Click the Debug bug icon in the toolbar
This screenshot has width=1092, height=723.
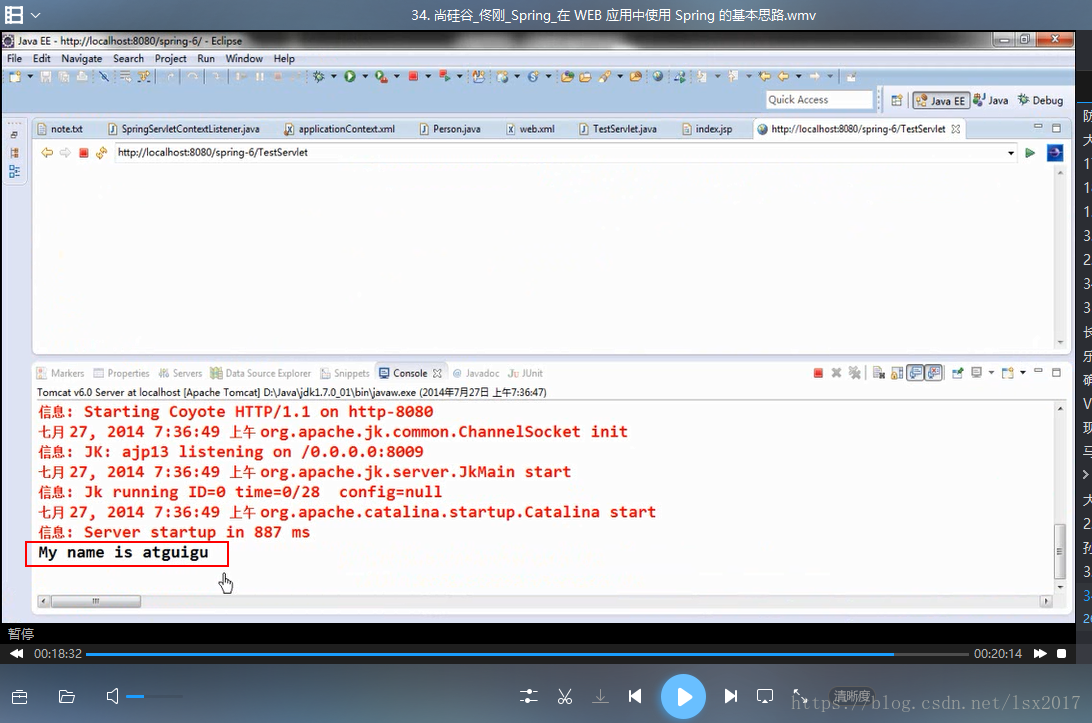pos(319,77)
